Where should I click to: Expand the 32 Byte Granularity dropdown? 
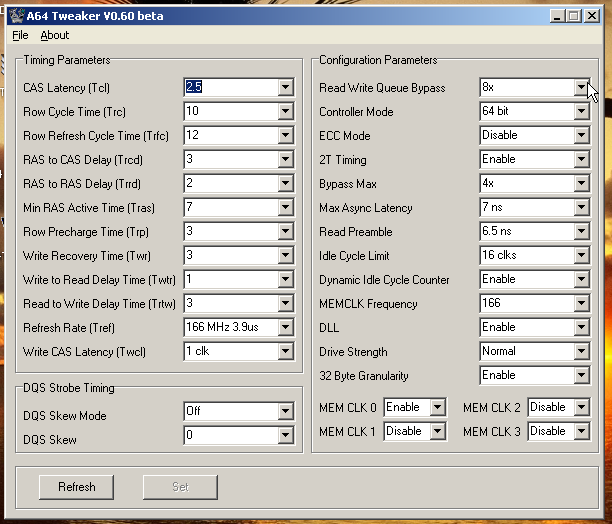click(x=582, y=375)
